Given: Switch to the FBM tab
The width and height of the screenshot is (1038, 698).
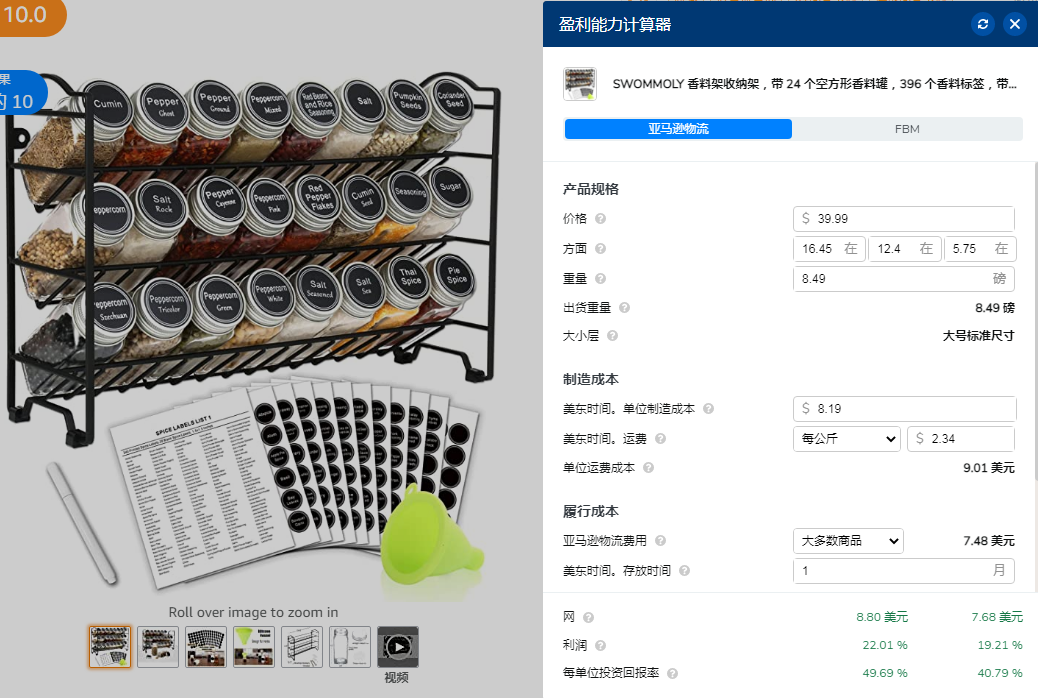Looking at the screenshot, I should point(907,129).
